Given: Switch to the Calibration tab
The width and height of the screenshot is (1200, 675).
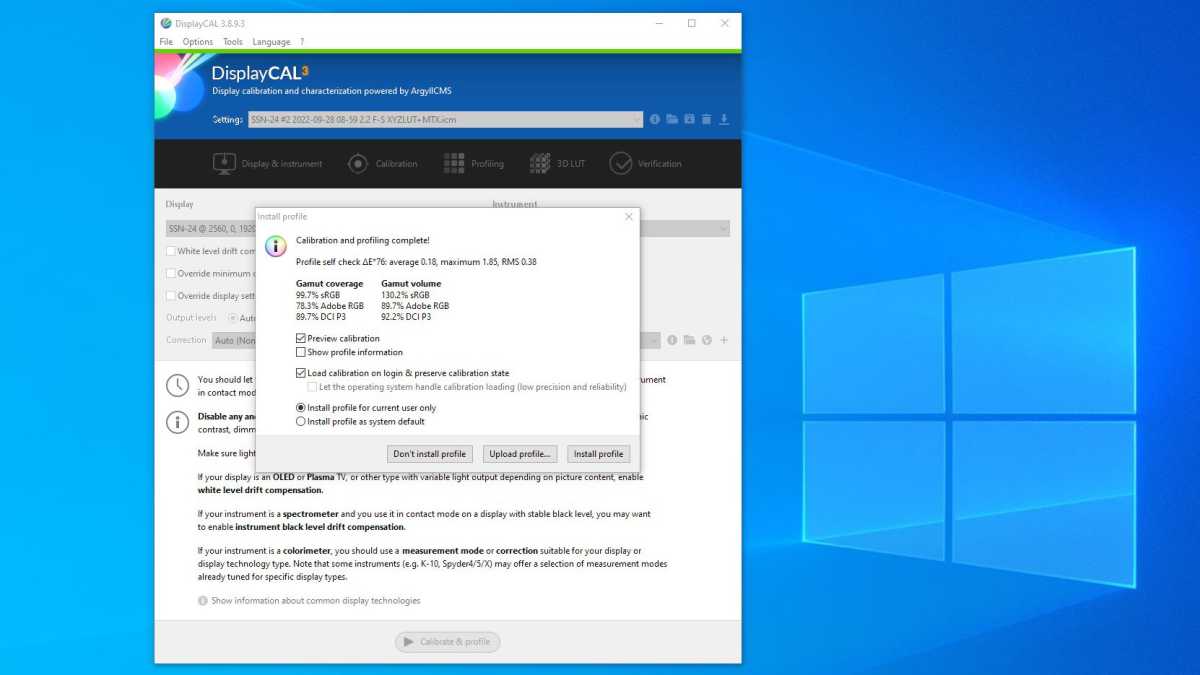Looking at the screenshot, I should click(x=382, y=163).
